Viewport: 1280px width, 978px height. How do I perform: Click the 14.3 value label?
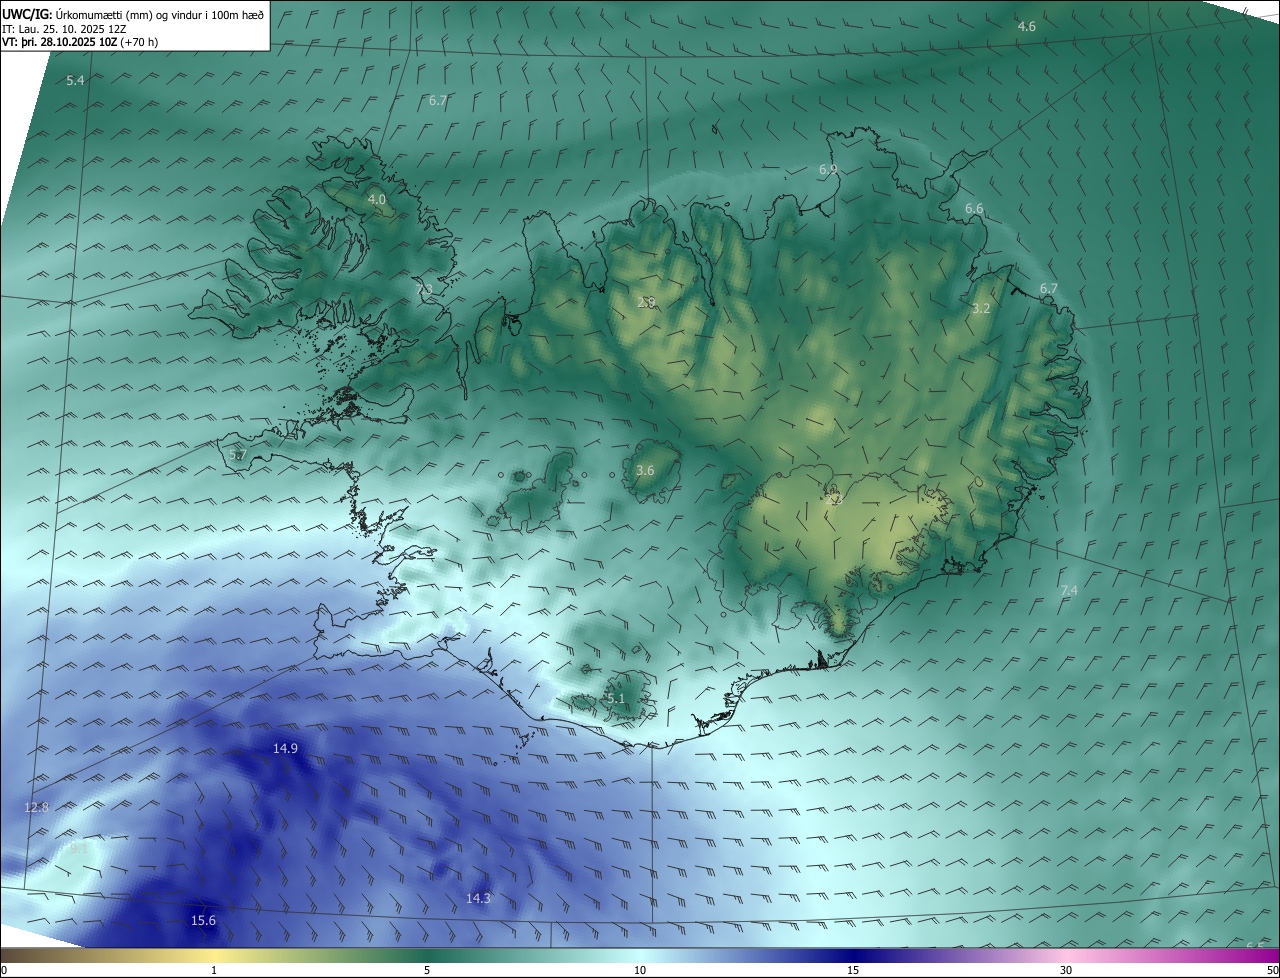tap(479, 898)
